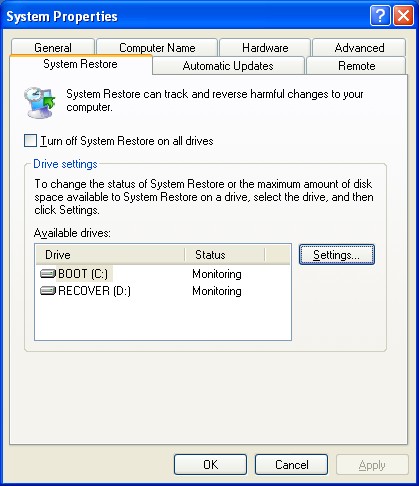Click the System Restore tab
The image size is (419, 486).
pyautogui.click(x=81, y=64)
